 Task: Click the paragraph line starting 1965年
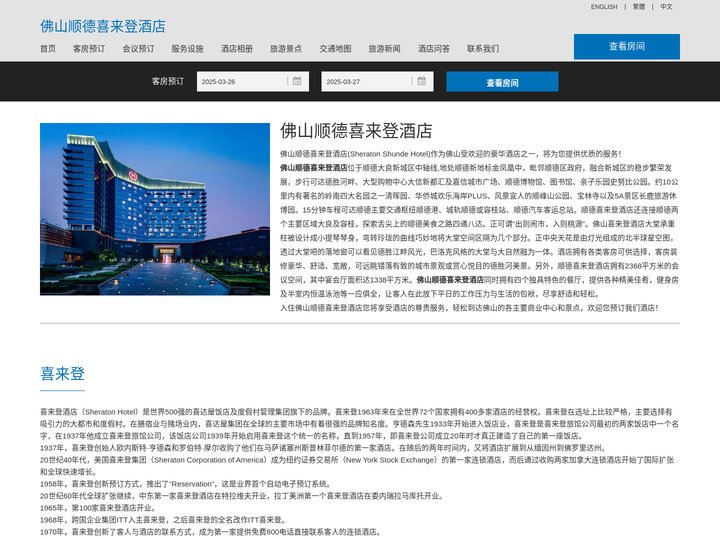click(x=99, y=508)
